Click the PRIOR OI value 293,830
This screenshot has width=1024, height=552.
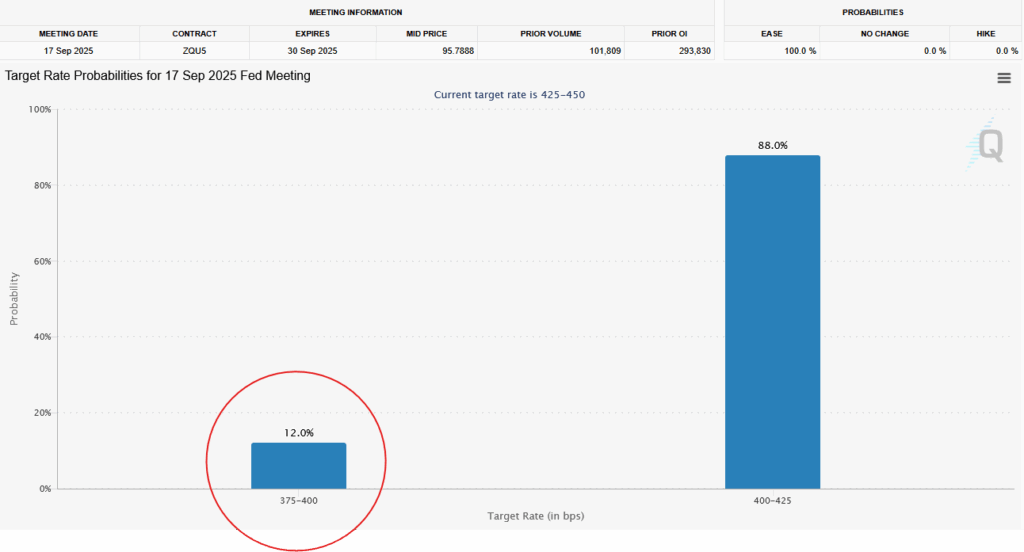click(690, 51)
